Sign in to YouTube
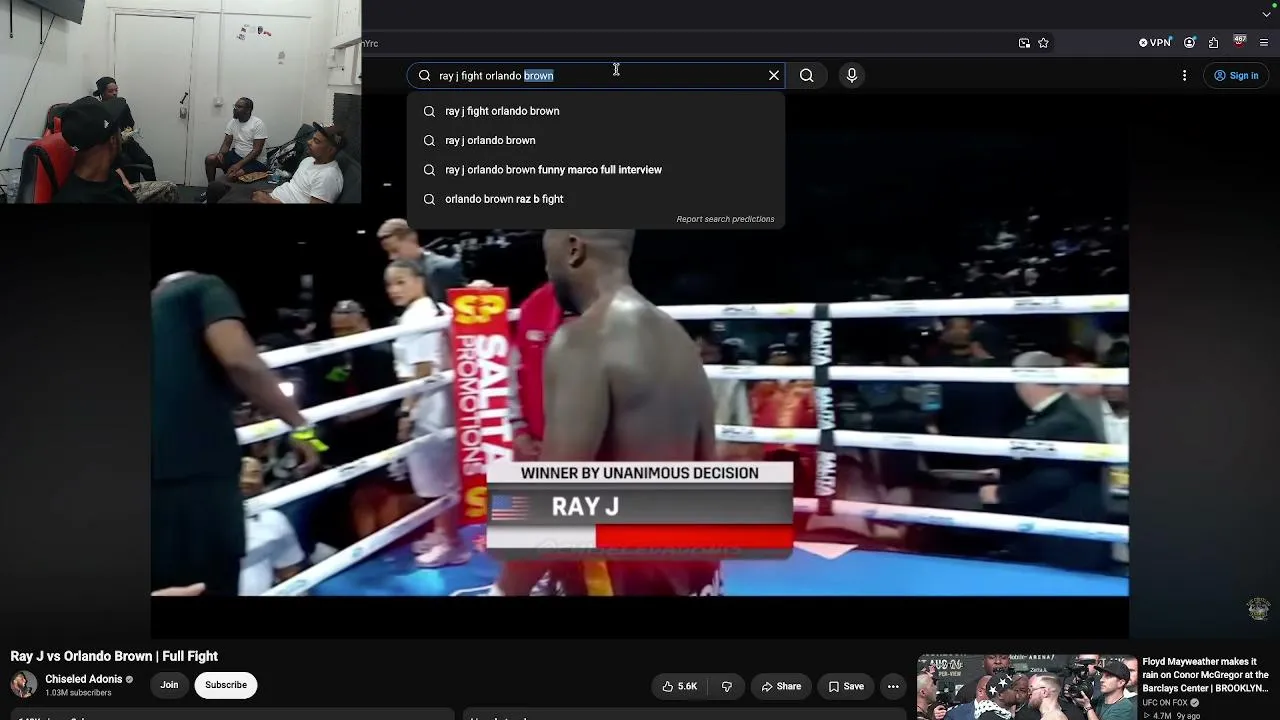This screenshot has width=1280, height=720. point(1236,75)
